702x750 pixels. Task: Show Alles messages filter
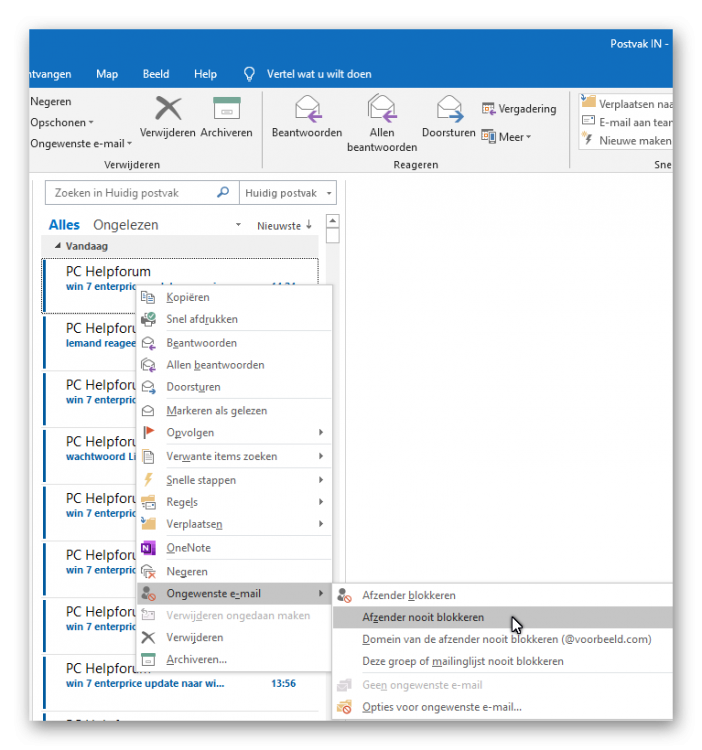coord(64,225)
